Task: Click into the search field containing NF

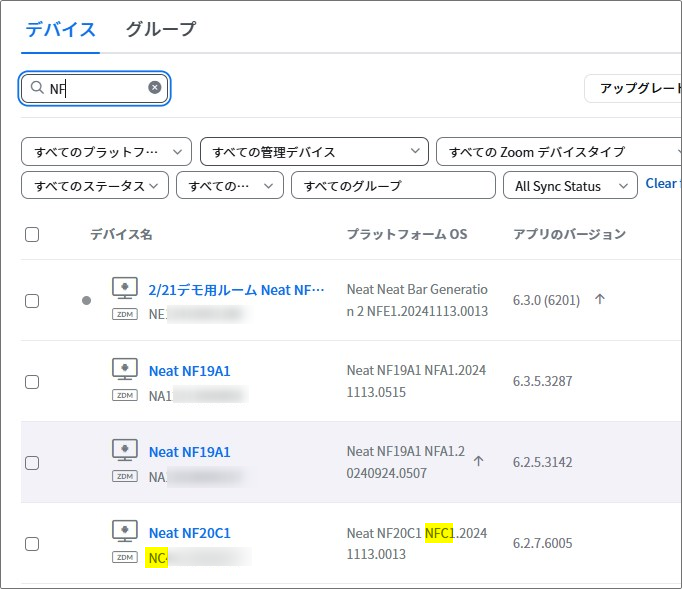Action: pos(94,88)
